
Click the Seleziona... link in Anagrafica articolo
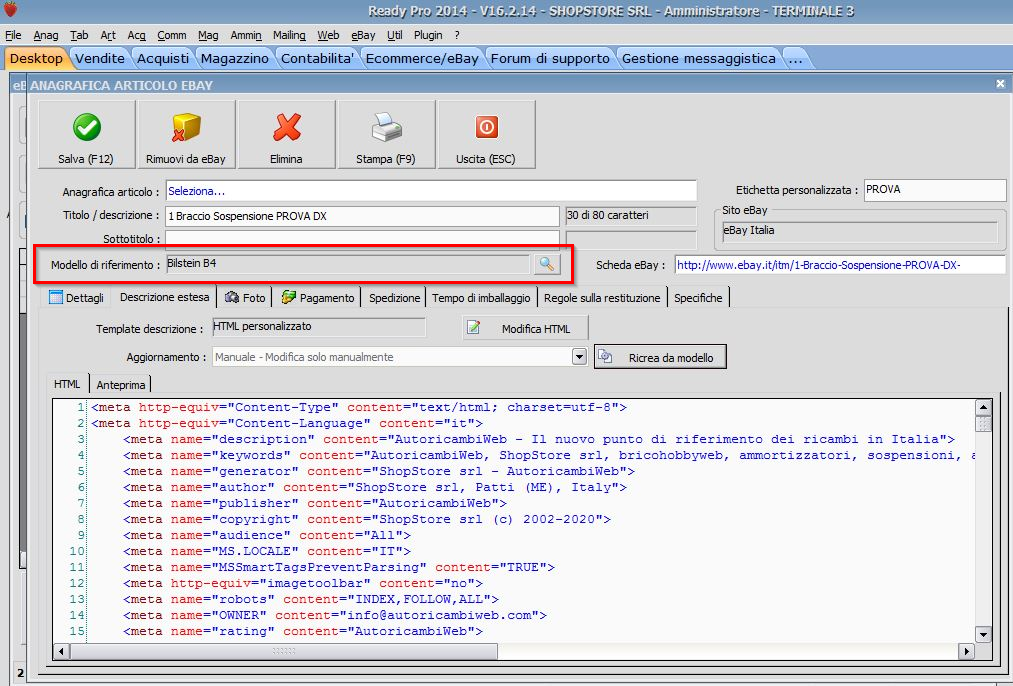[196, 191]
